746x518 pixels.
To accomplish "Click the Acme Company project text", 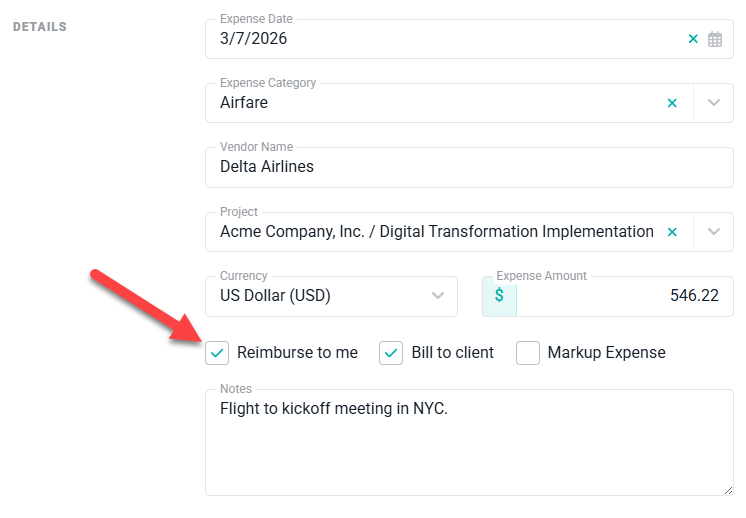I will click(x=437, y=232).
